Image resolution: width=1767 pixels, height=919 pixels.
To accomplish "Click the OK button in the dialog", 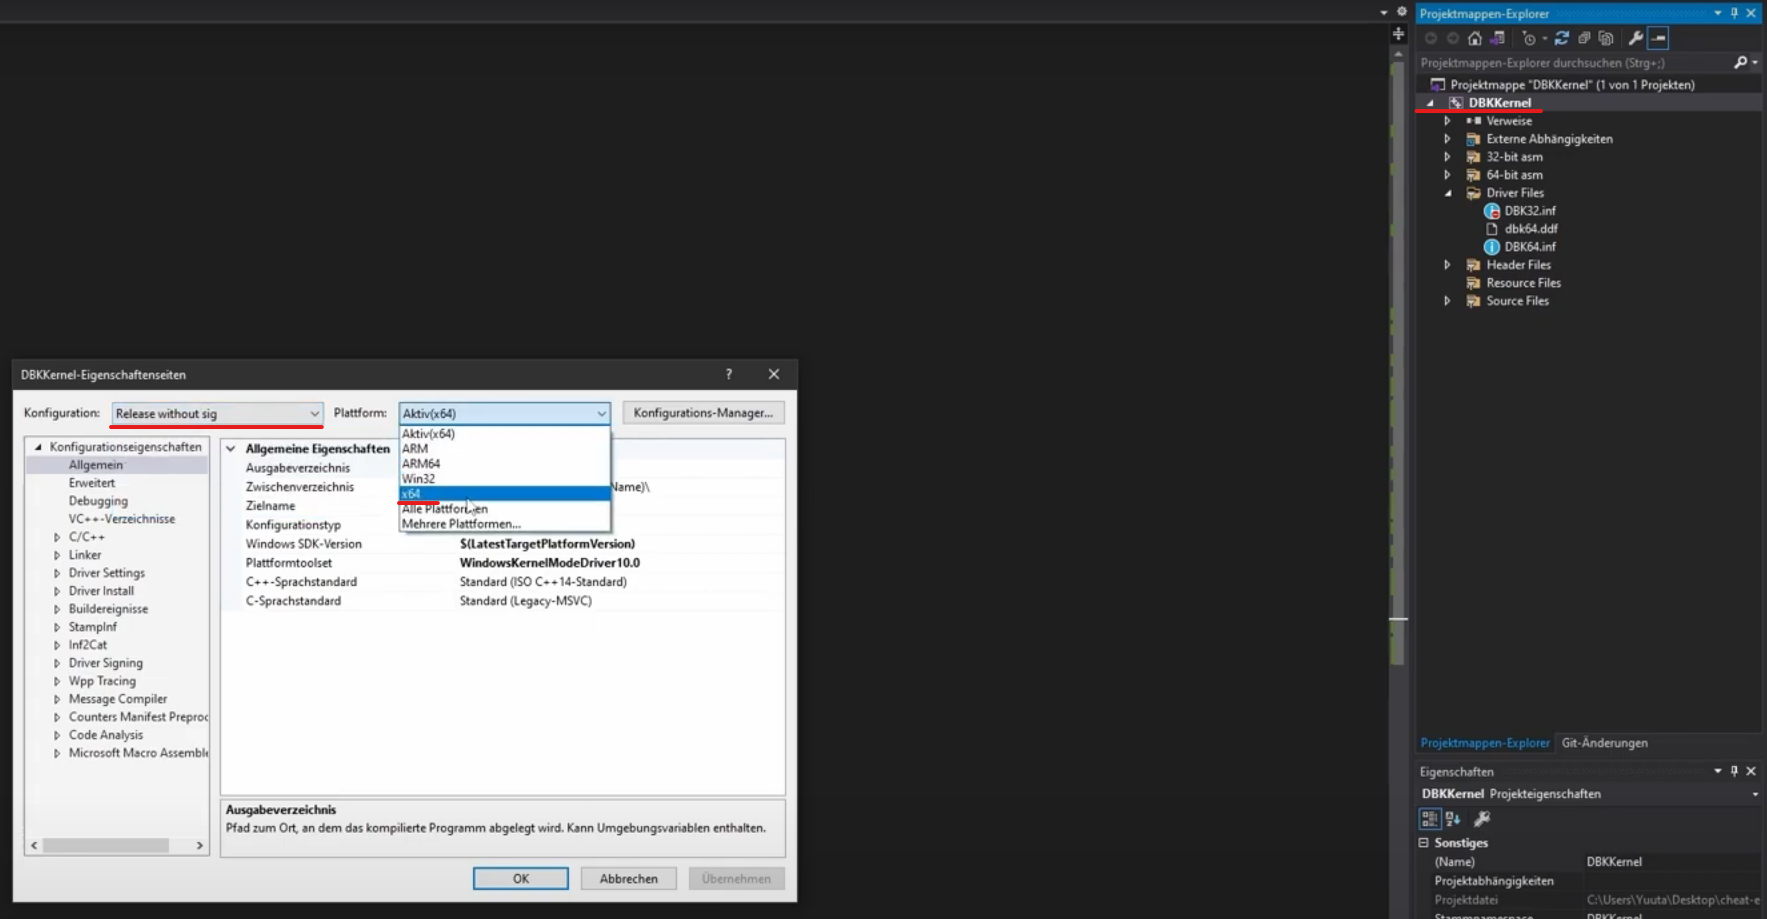I will (521, 879).
